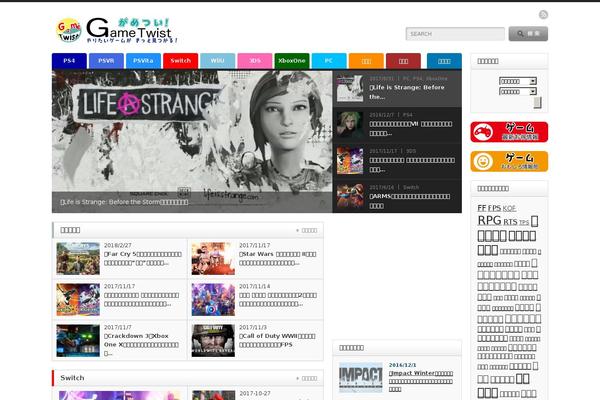This screenshot has height=400, width=600.
Task: Open the FPS tag link
Action: [x=494, y=208]
